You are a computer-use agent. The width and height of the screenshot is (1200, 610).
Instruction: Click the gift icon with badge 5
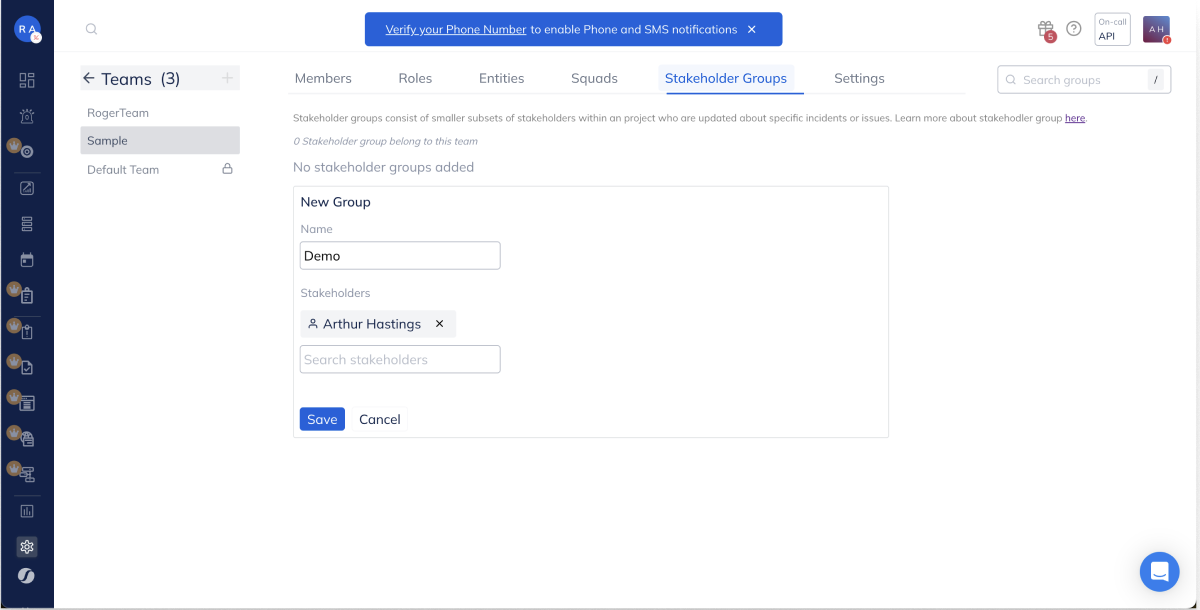(1045, 29)
